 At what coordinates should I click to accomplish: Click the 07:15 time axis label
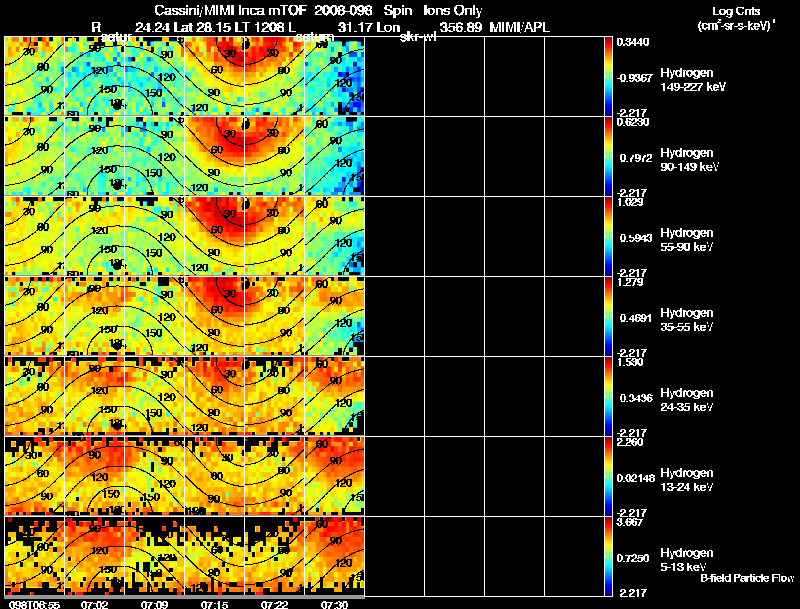tap(214, 604)
